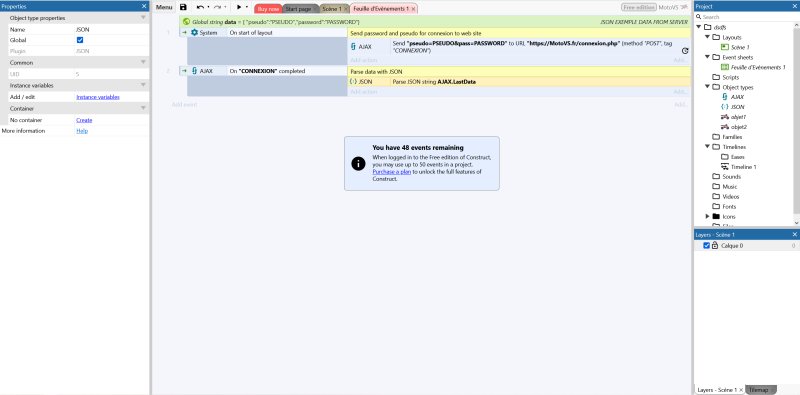Viewport: 800px width, 395px height.
Task: Click the AJAX icon in event 2 condition
Action: pyautogui.click(x=194, y=71)
